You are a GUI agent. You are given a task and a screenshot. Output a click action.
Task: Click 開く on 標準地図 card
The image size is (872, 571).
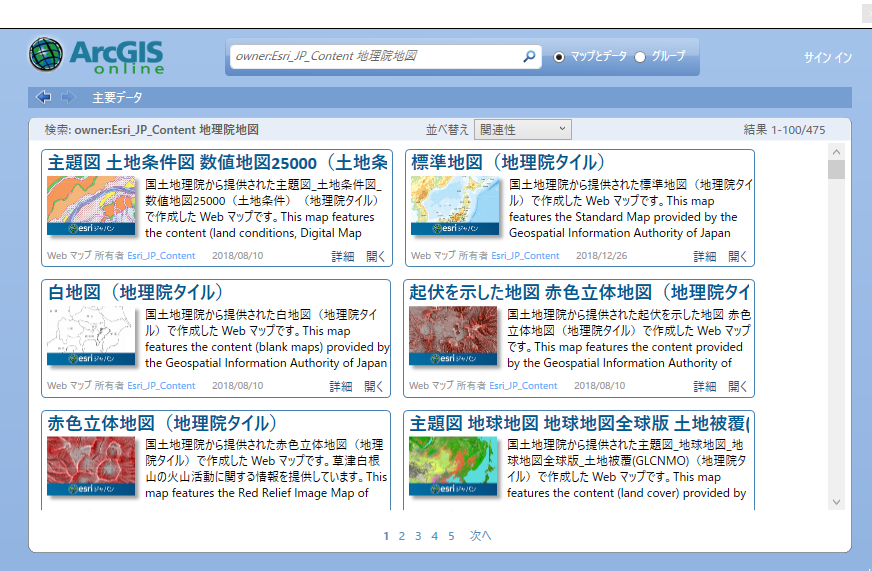(x=737, y=256)
